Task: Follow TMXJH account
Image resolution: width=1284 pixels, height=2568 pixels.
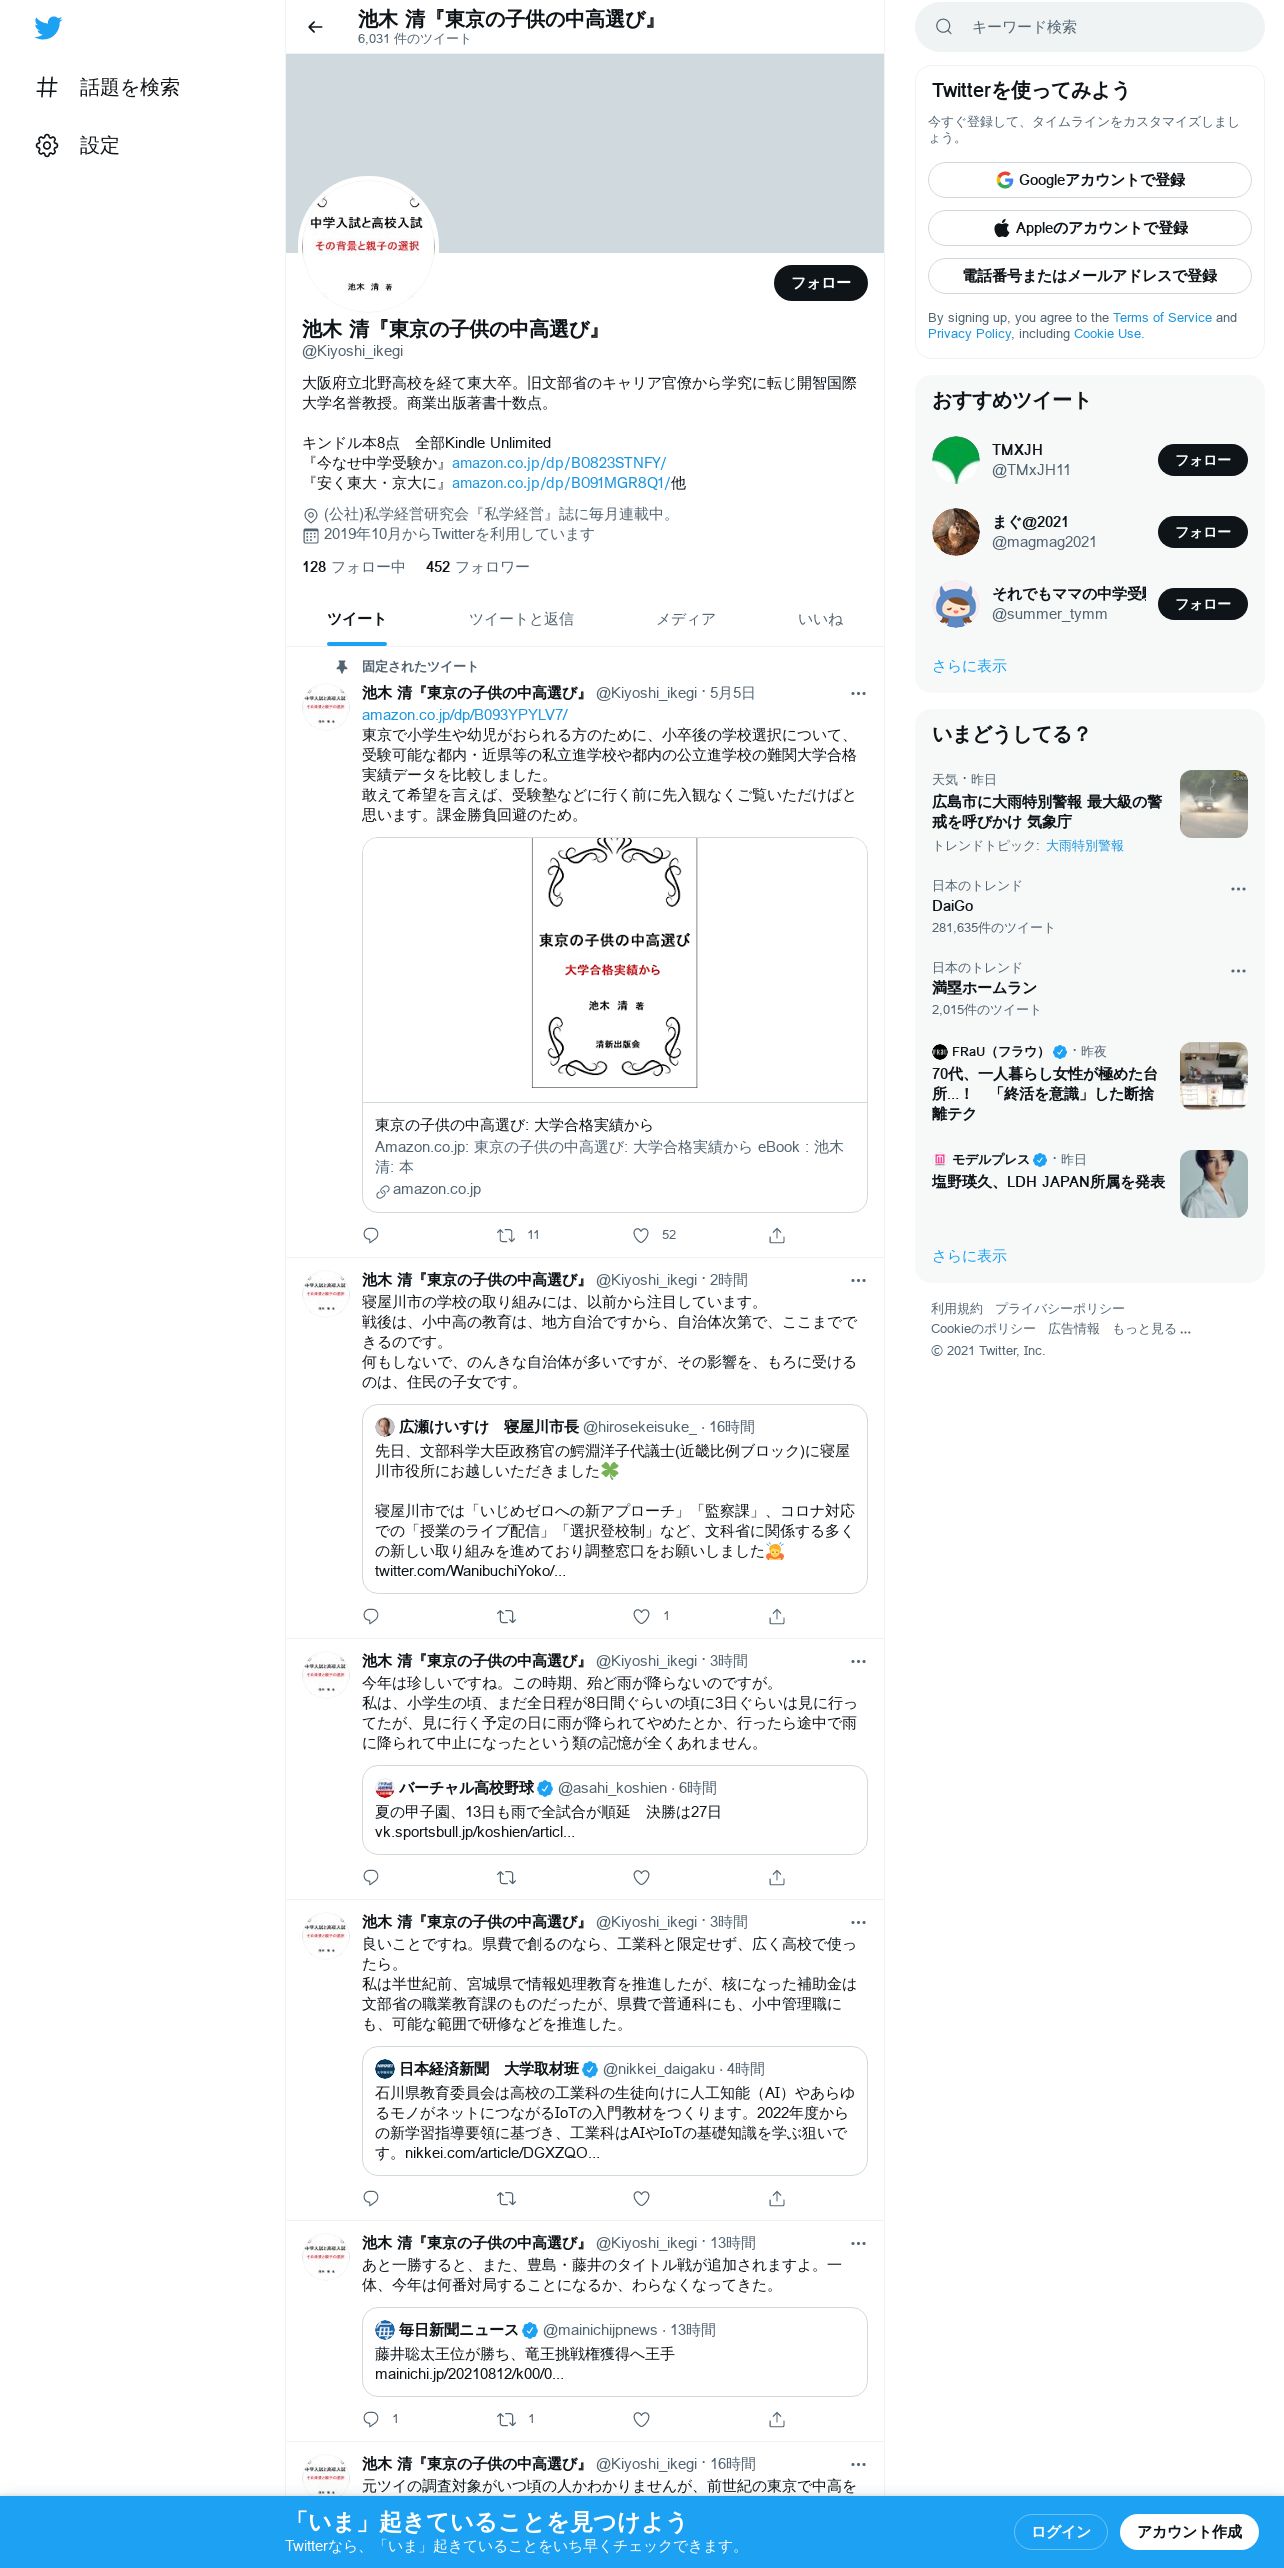Action: (1202, 460)
